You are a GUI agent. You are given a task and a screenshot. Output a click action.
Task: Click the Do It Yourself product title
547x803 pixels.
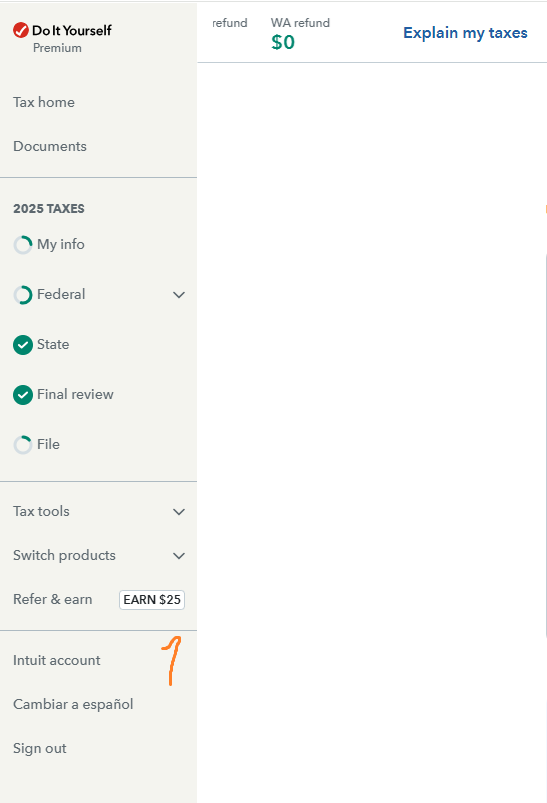72,31
